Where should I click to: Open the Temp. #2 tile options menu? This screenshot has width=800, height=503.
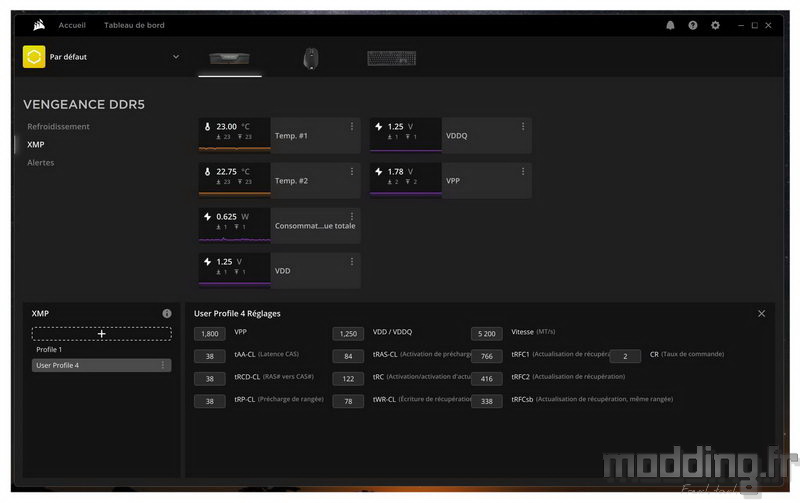coord(352,171)
